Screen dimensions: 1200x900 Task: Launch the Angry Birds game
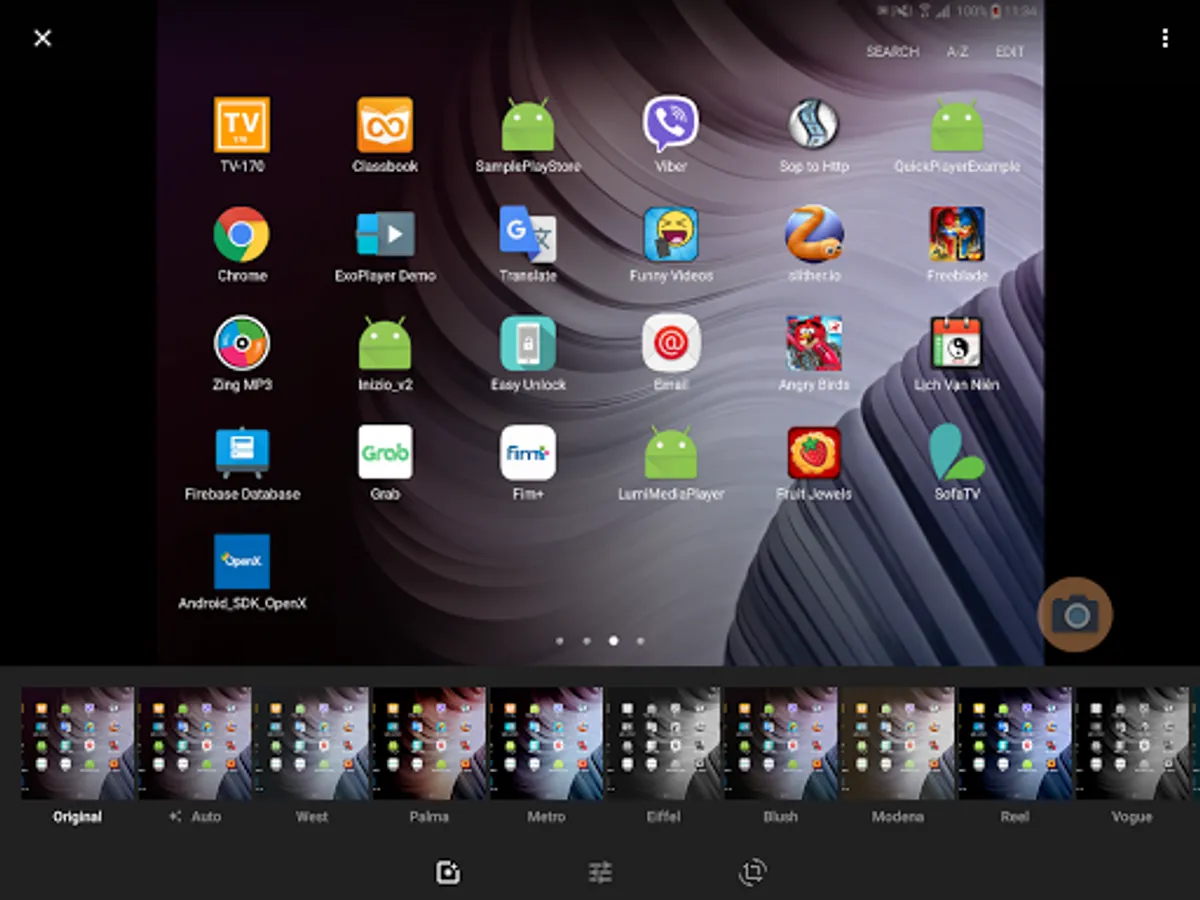click(813, 343)
